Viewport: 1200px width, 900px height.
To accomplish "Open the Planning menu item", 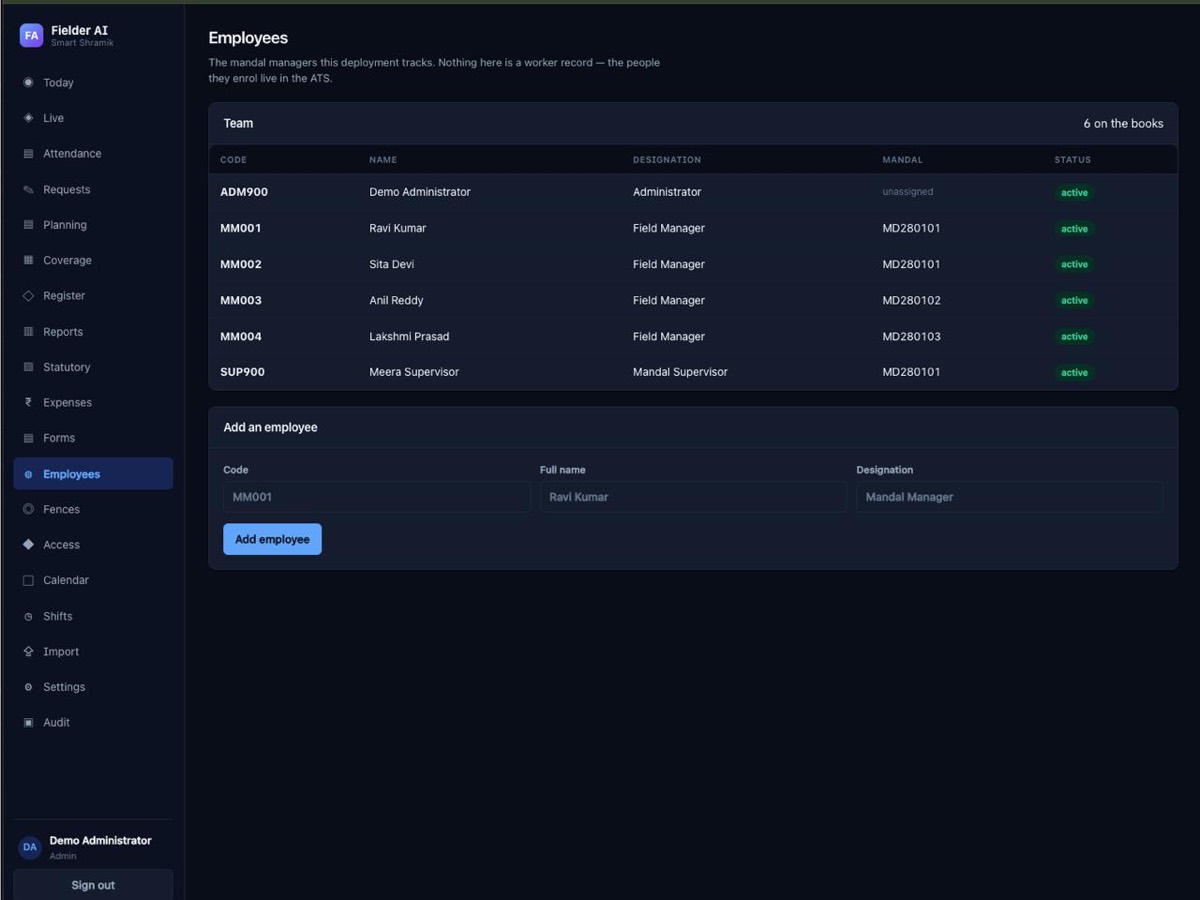I will click(x=93, y=225).
